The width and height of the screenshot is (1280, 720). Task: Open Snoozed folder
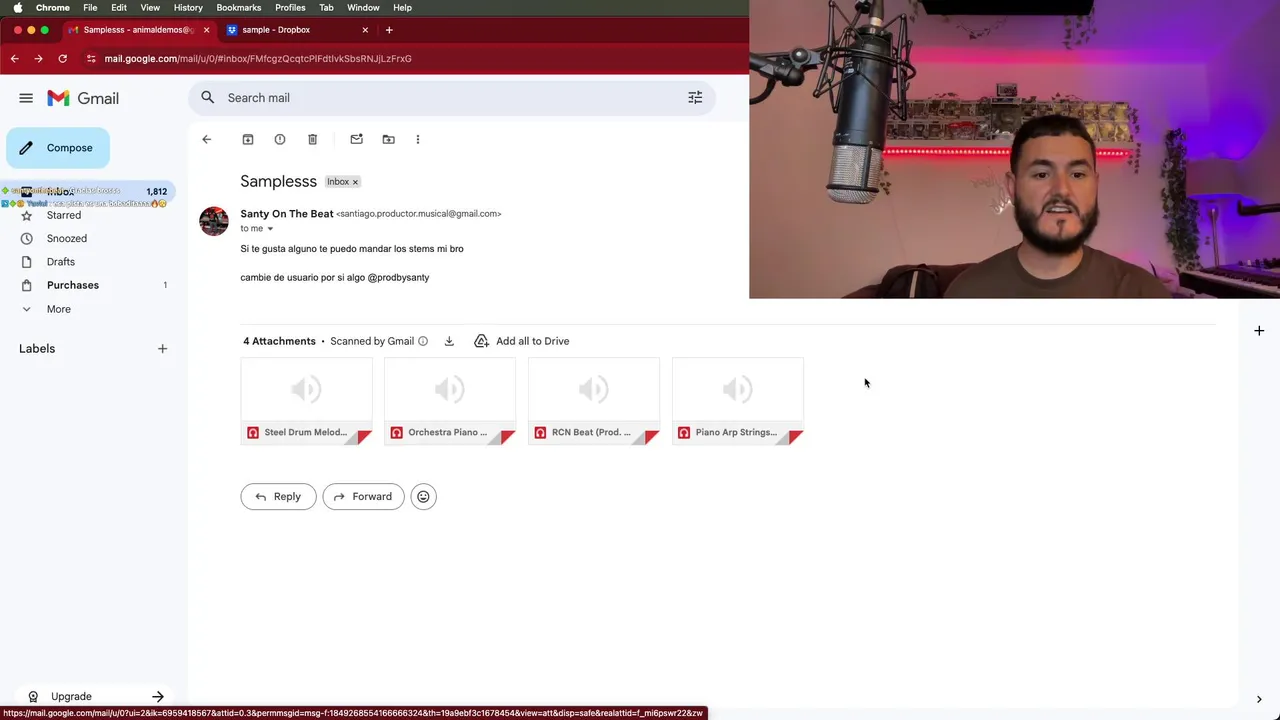[x=67, y=238]
